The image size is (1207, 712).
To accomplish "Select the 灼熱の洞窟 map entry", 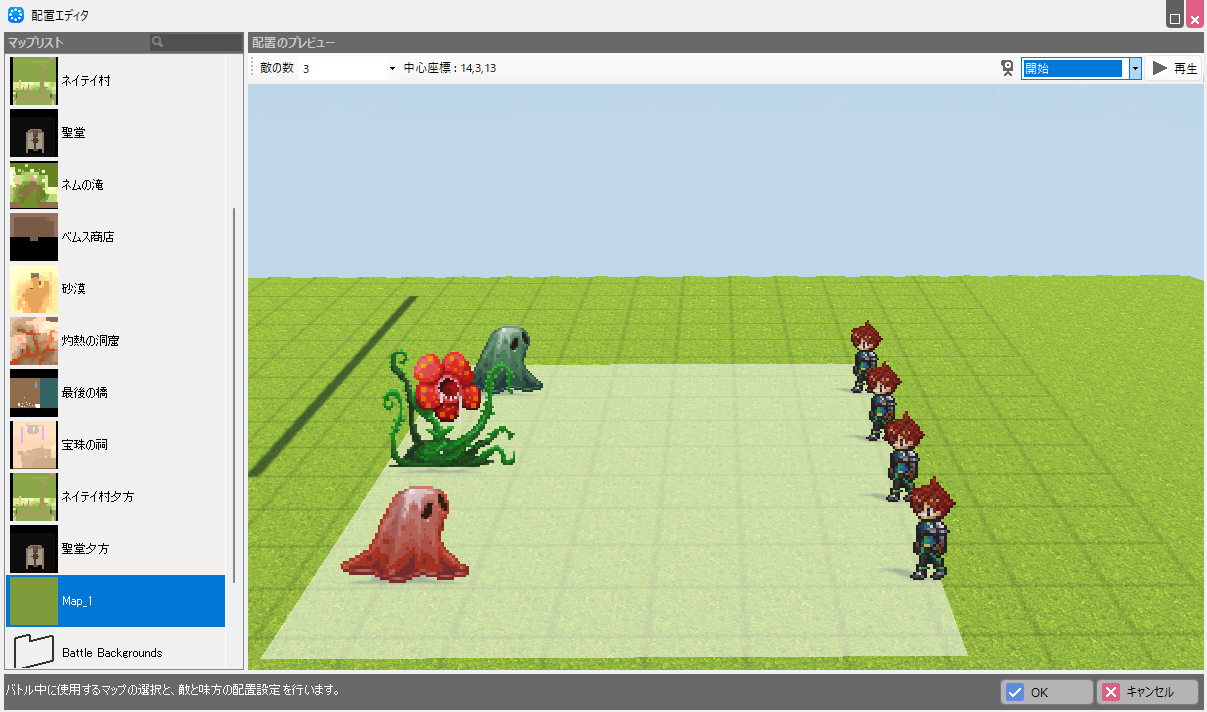I will (x=98, y=341).
